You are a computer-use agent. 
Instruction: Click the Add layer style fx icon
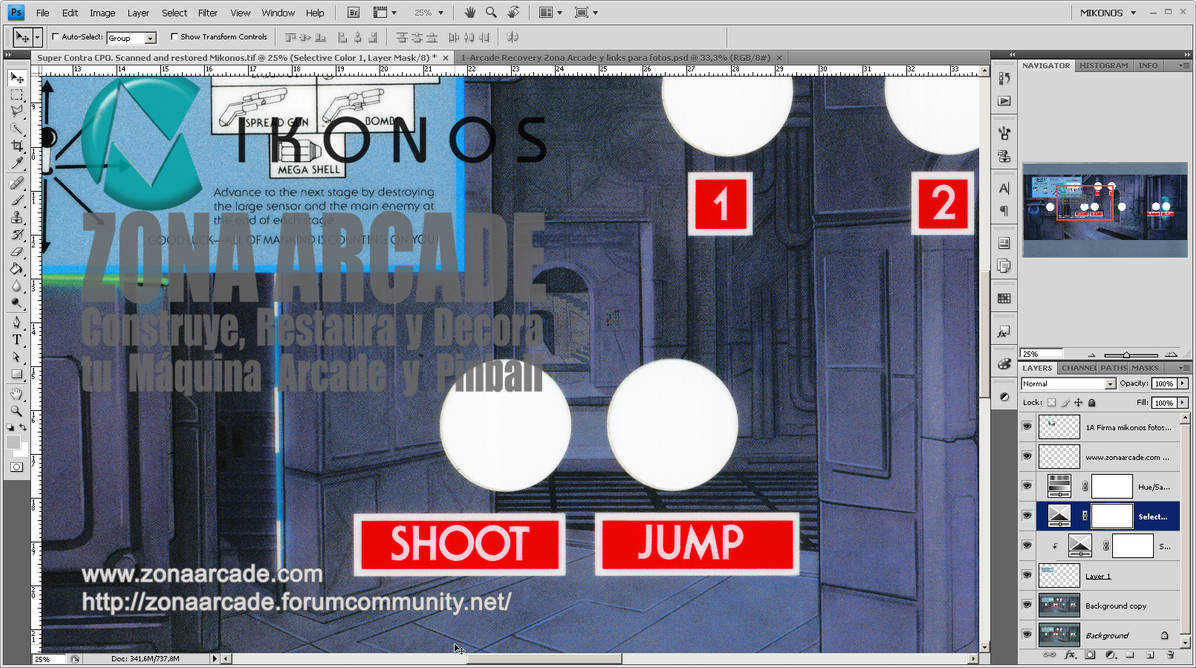coord(1069,655)
